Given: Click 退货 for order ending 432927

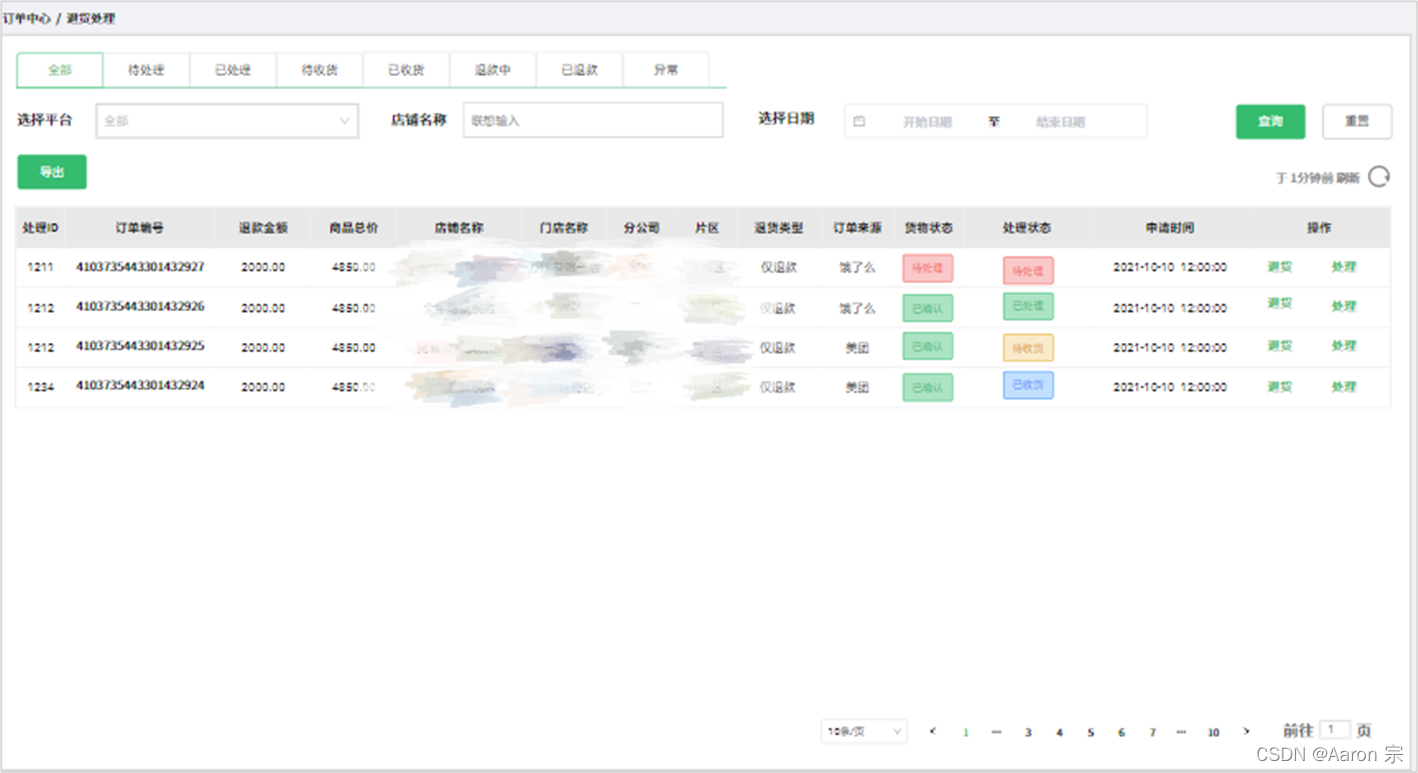Looking at the screenshot, I should pyautogui.click(x=1280, y=267).
